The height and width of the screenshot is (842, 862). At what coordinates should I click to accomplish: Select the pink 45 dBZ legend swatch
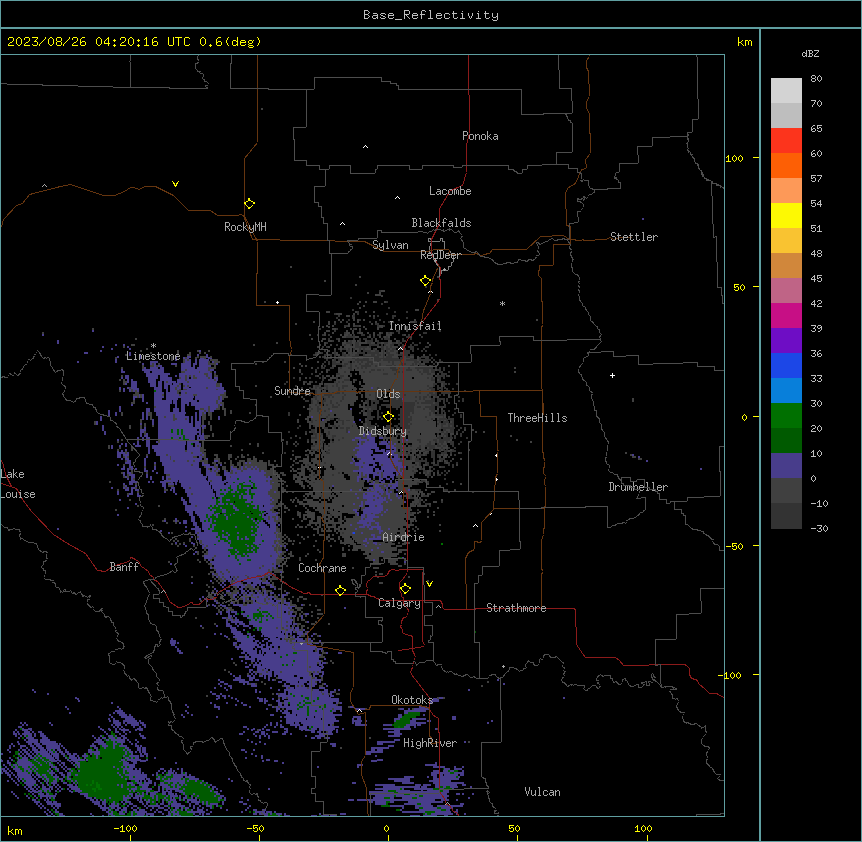coord(786,291)
